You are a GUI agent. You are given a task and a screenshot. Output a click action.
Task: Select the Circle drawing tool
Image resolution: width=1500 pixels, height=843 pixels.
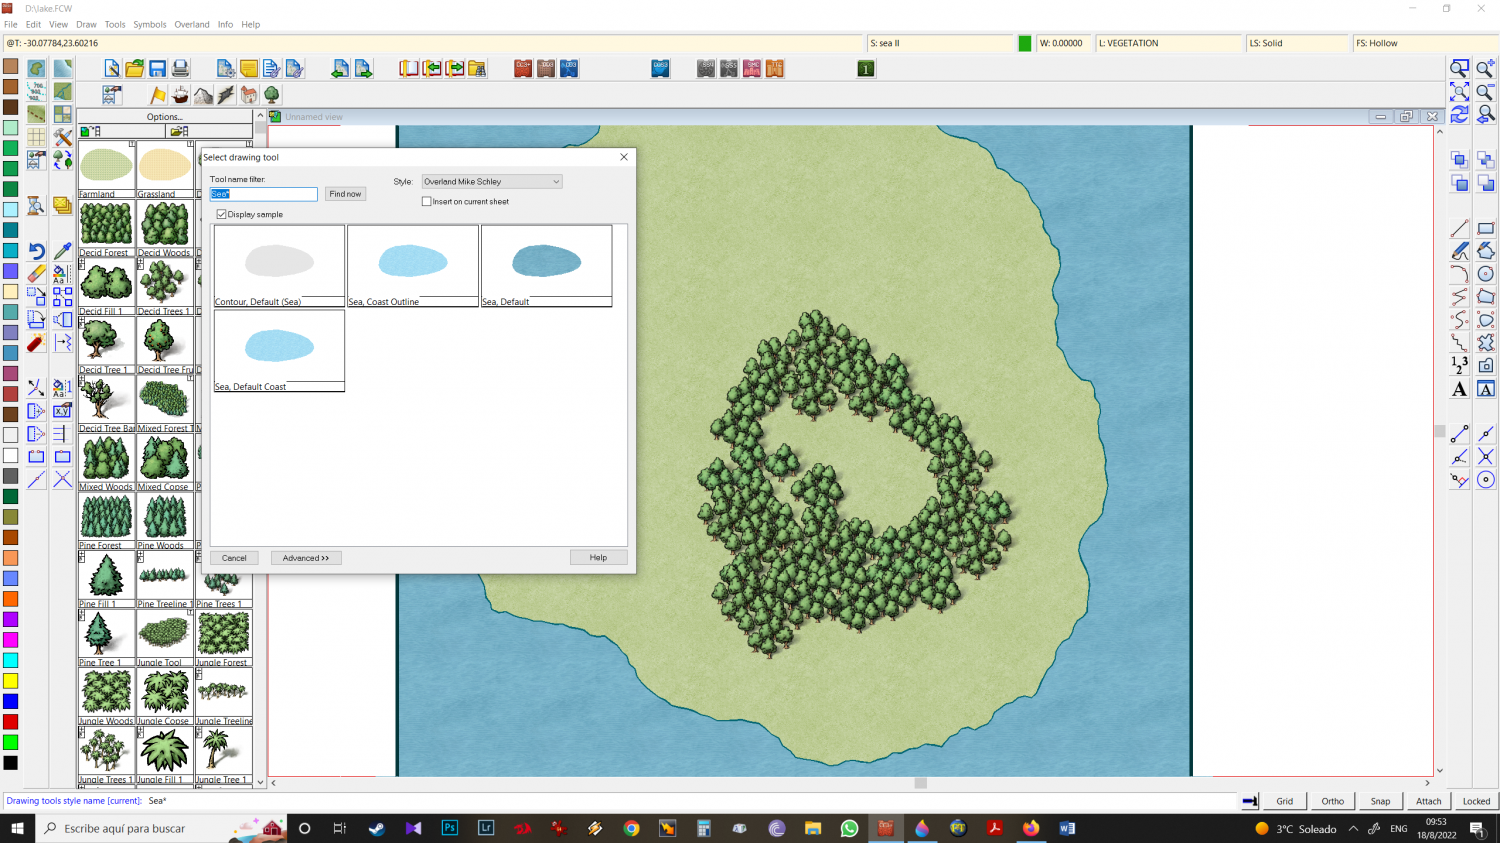1486,274
